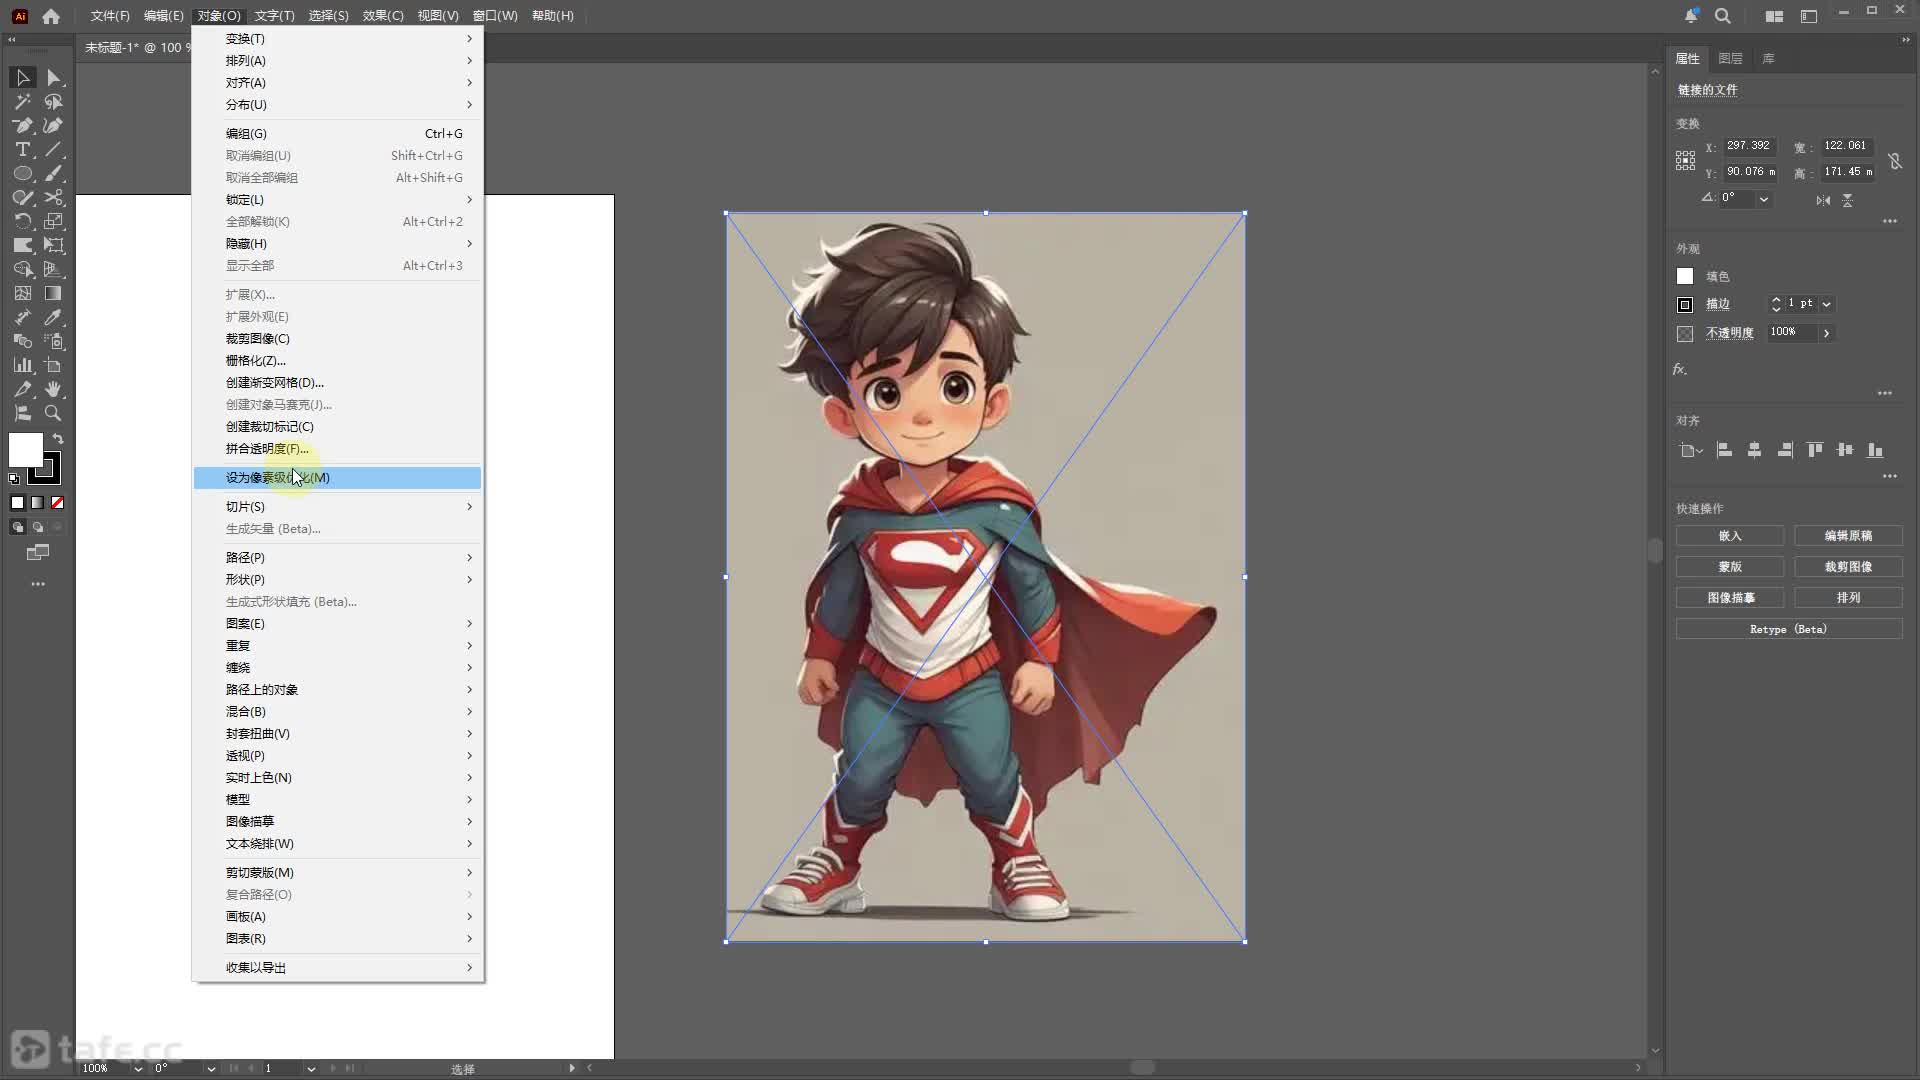Choose the Ellipse tool

coord(23,174)
